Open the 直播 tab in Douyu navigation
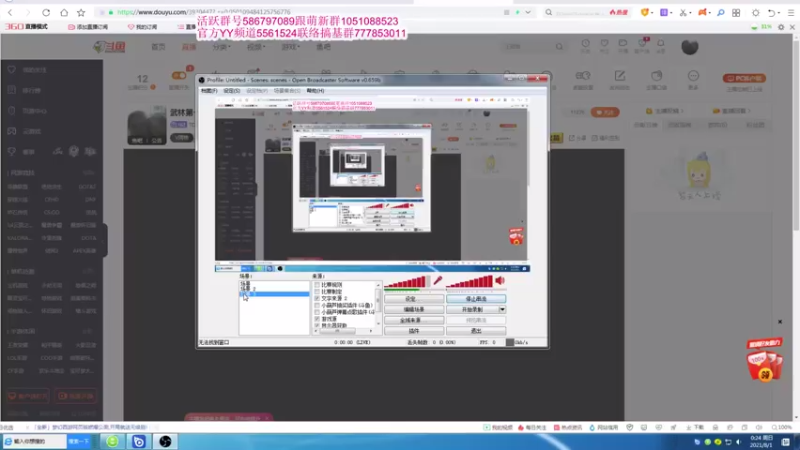Viewport: 800px width, 450px height. (x=189, y=47)
